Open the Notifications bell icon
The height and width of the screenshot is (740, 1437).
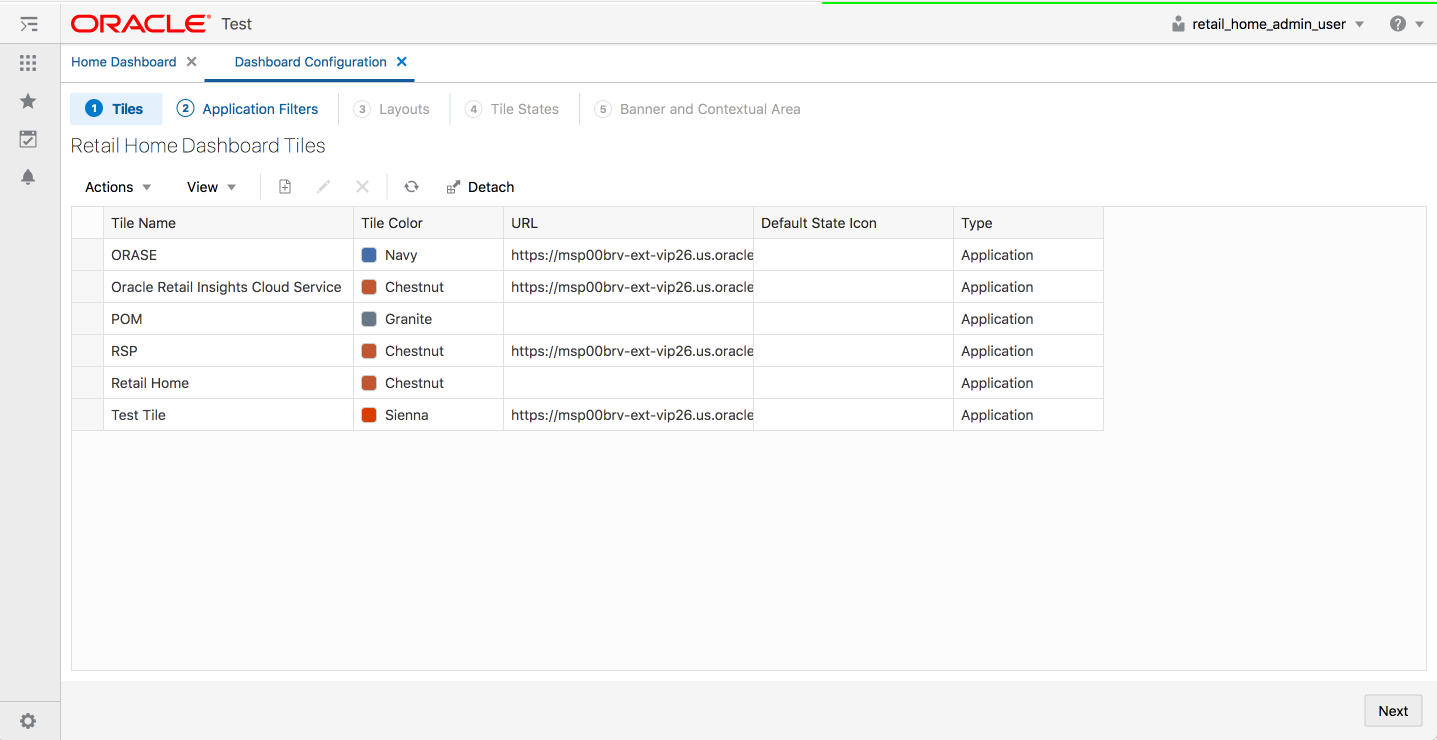(28, 177)
